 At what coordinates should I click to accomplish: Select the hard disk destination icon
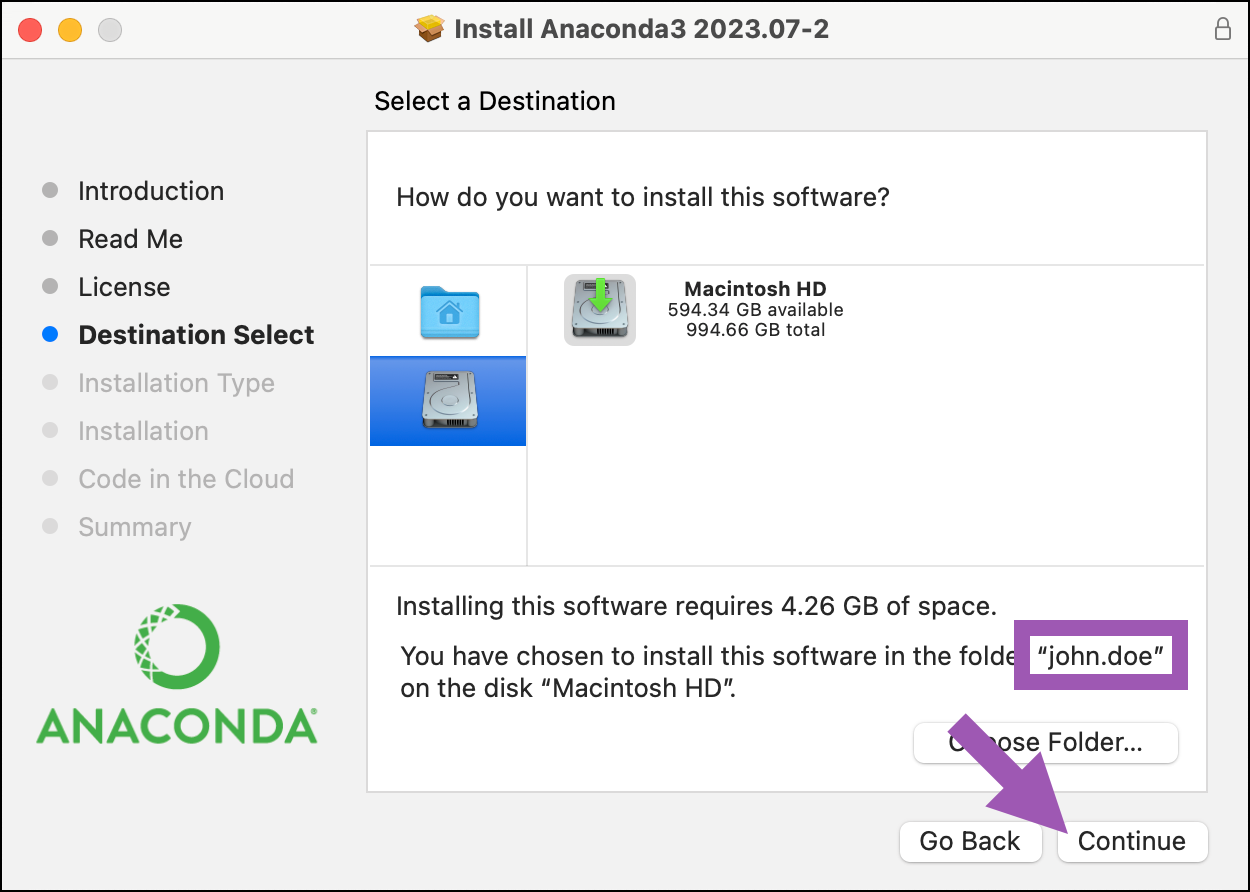pos(448,400)
